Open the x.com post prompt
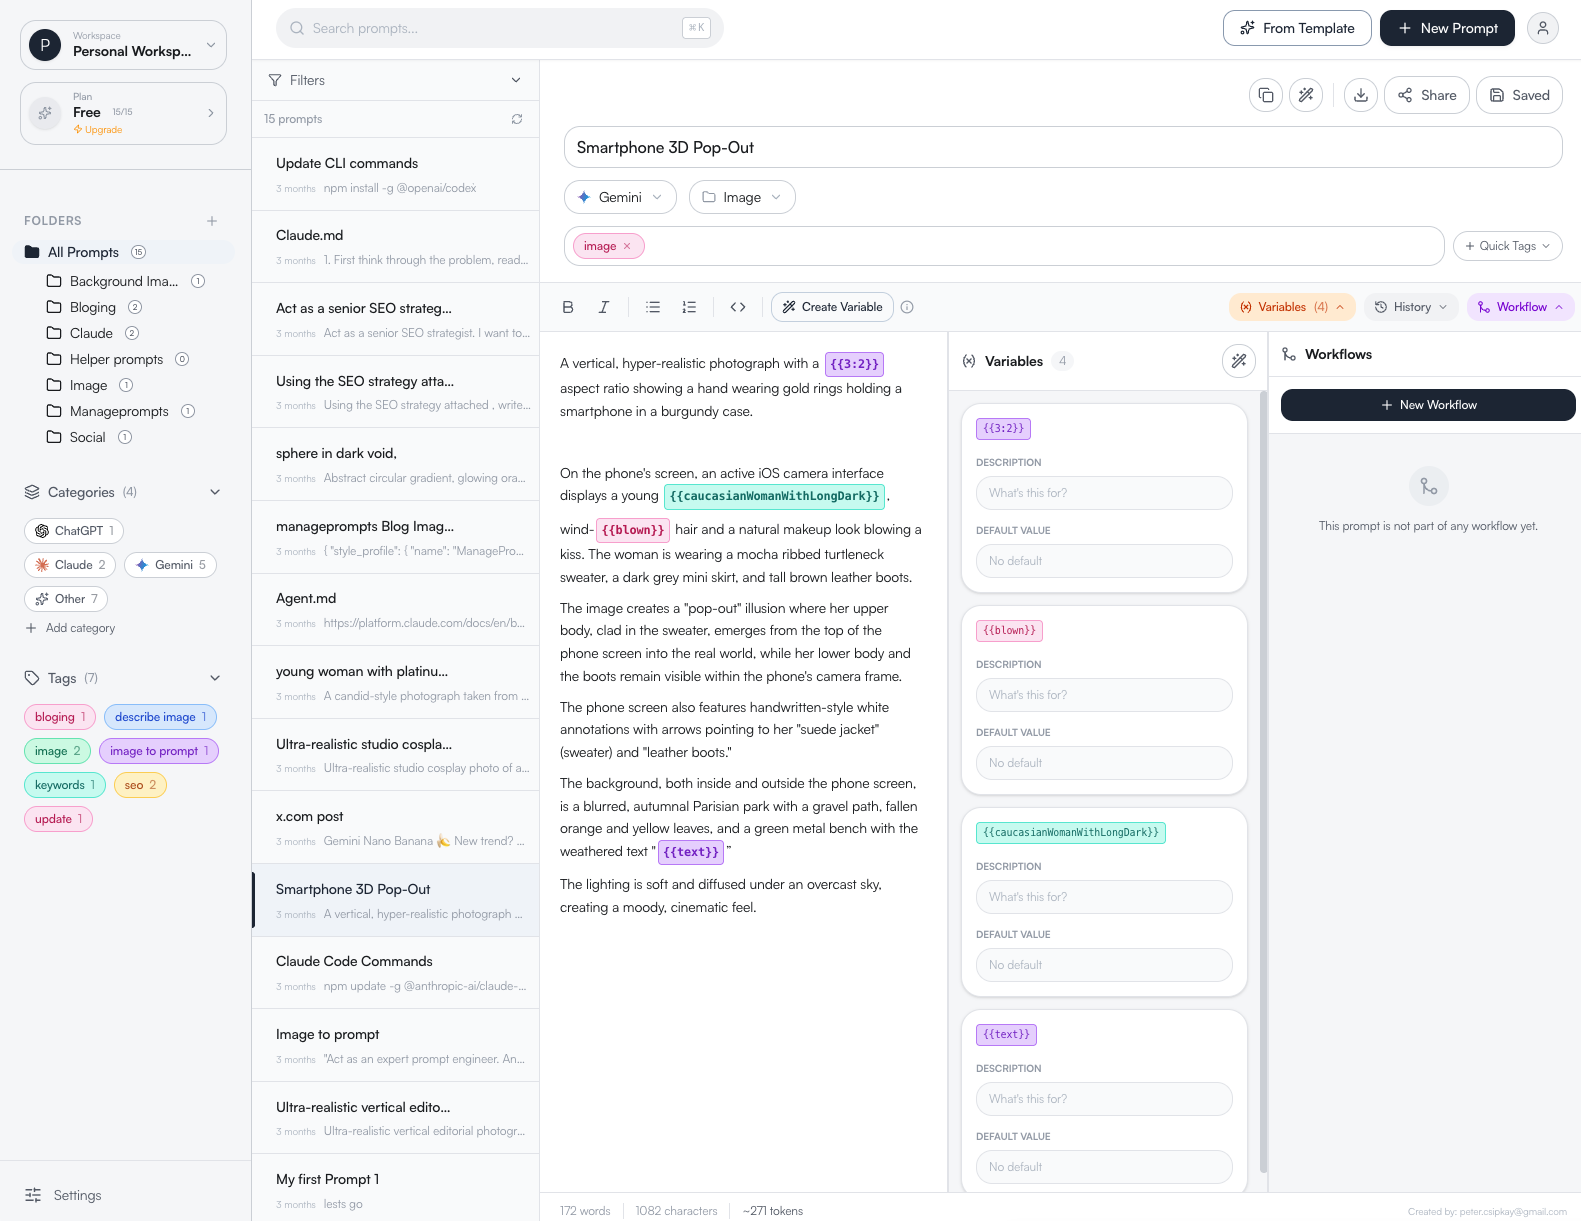Viewport: 1581px width, 1221px height. tap(395, 828)
